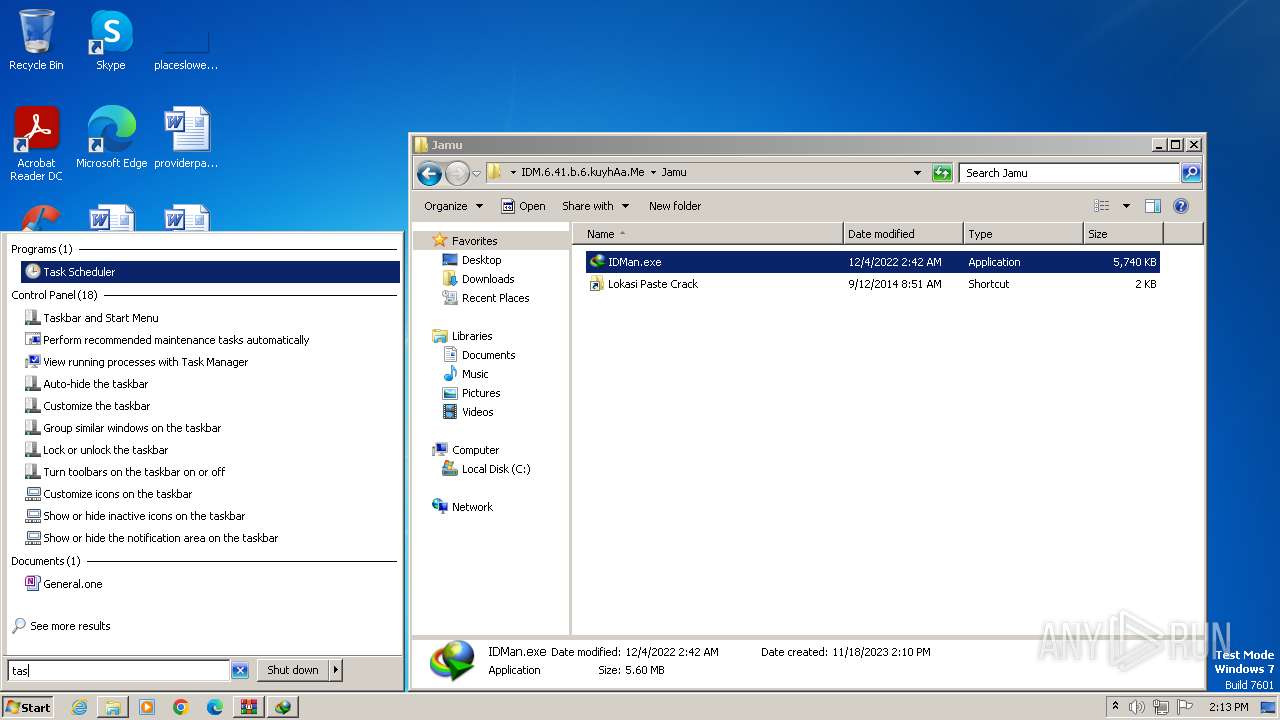Open Desktop under Favorites
The width and height of the screenshot is (1280, 720).
(471, 260)
